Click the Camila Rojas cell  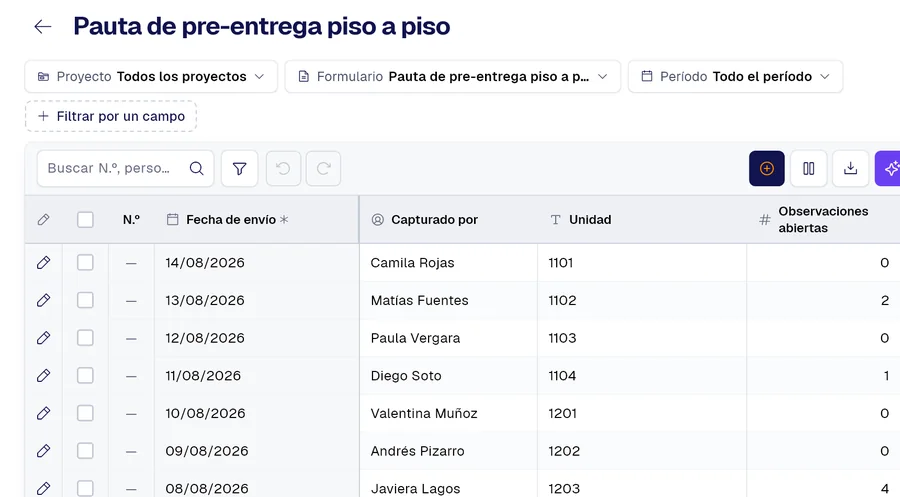(x=448, y=263)
